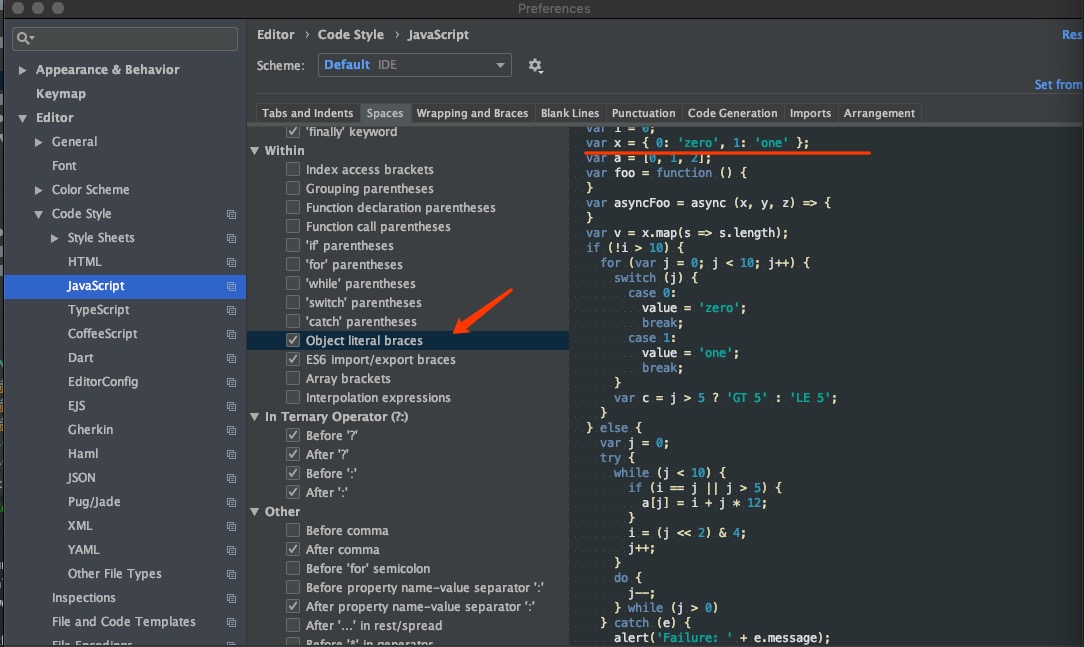Click the code preview pane
1084x647 pixels.
click(x=826, y=387)
